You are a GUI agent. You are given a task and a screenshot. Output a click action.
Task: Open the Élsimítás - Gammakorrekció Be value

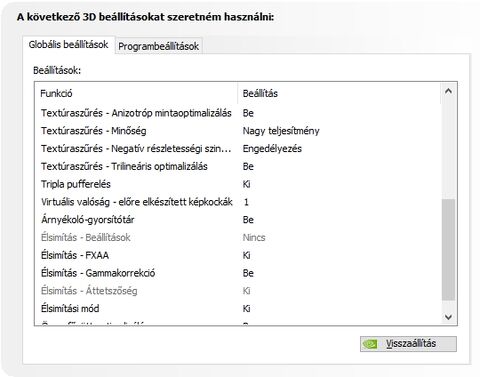(x=248, y=273)
